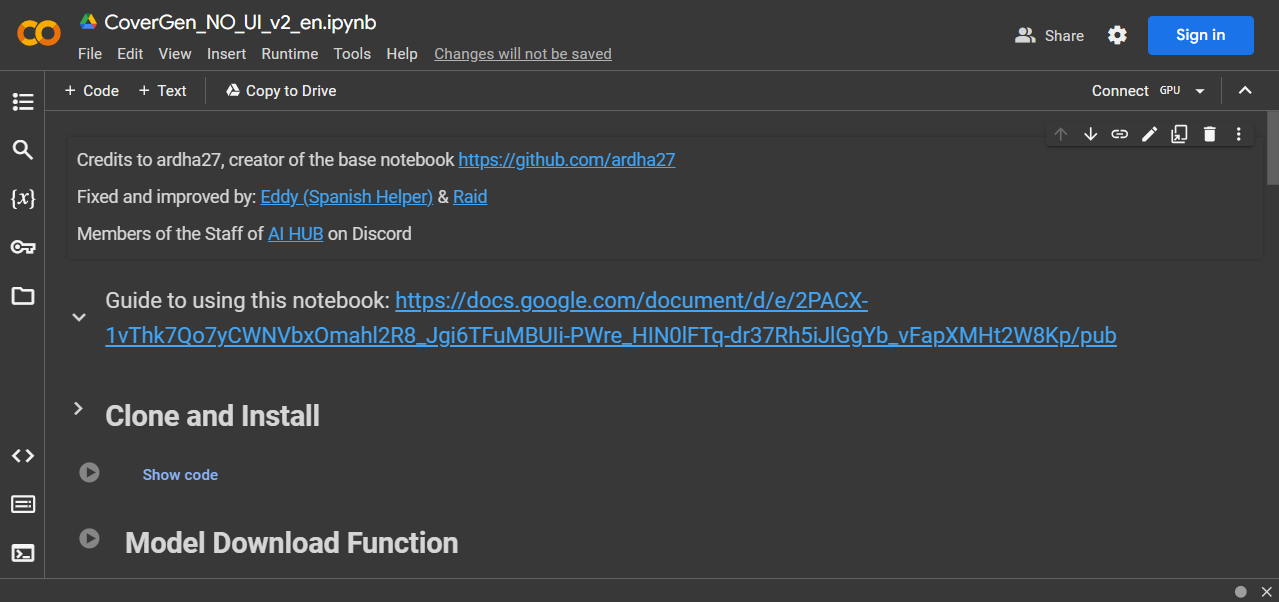
Task: Copy link to the selected cell
Action: click(x=1120, y=134)
